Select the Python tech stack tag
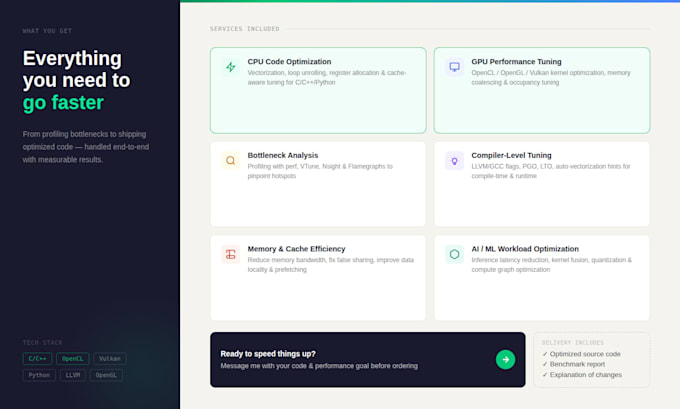680x409 pixels. click(39, 375)
